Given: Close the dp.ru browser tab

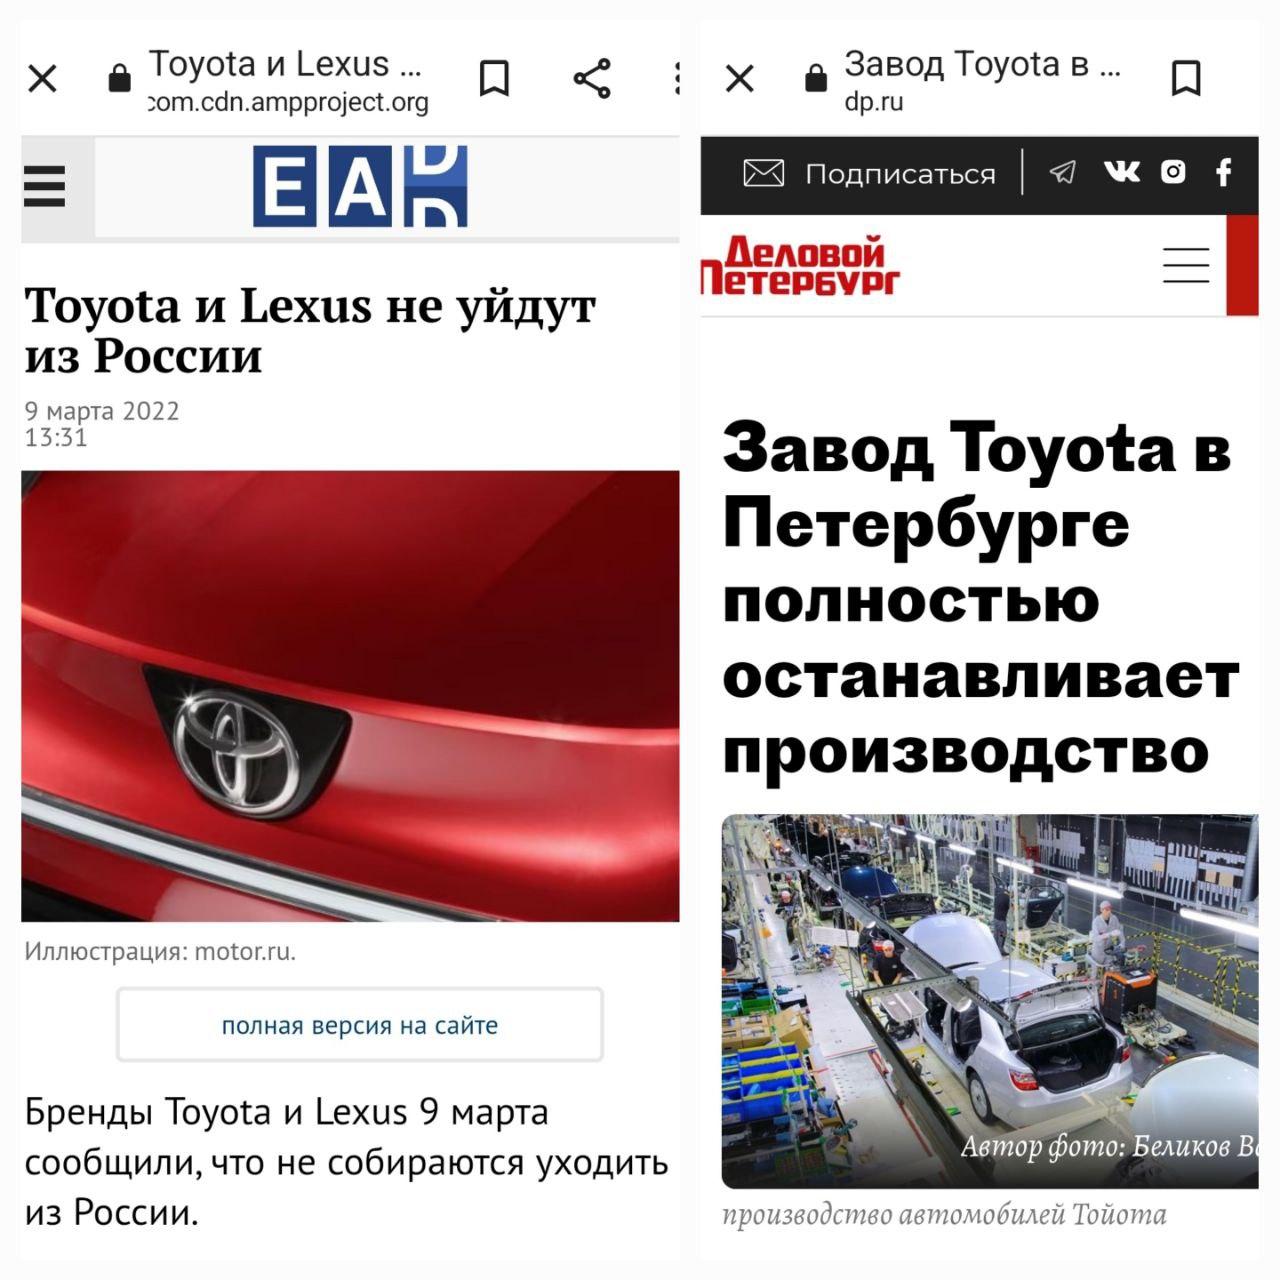Looking at the screenshot, I should (x=739, y=78).
